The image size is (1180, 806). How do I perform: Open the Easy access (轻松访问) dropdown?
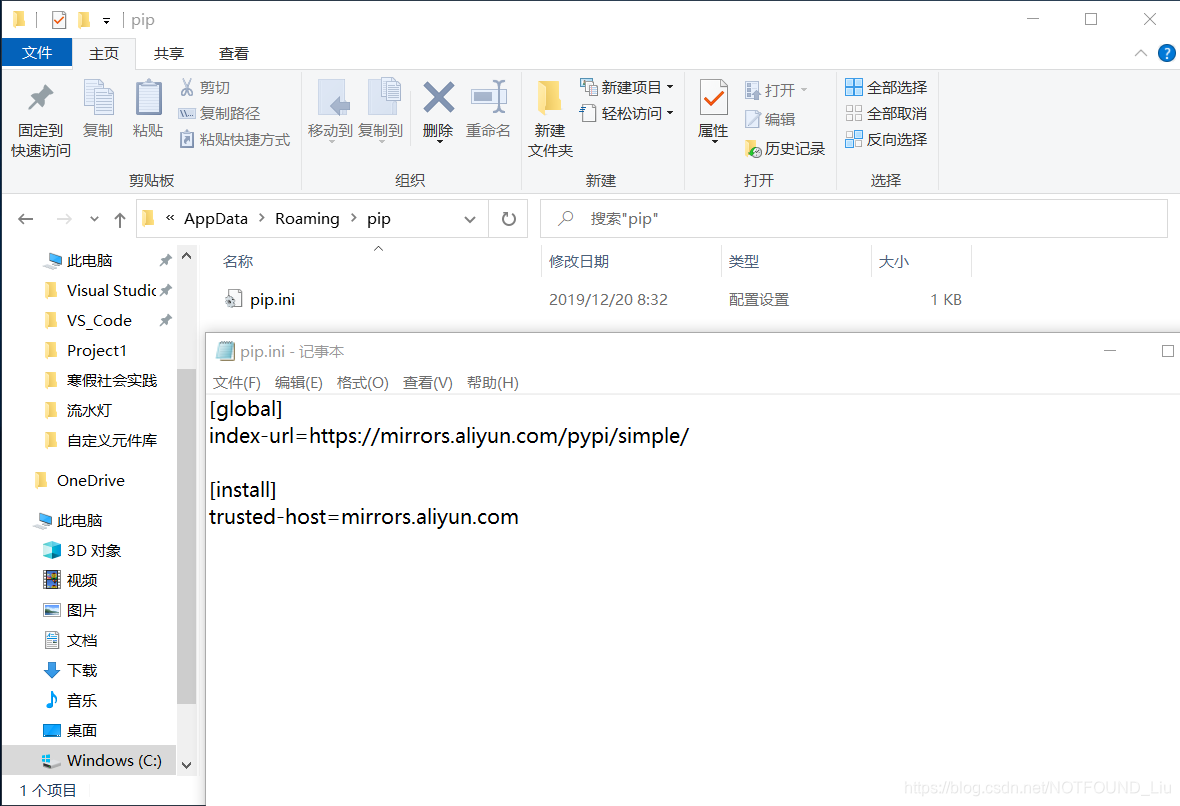(627, 114)
